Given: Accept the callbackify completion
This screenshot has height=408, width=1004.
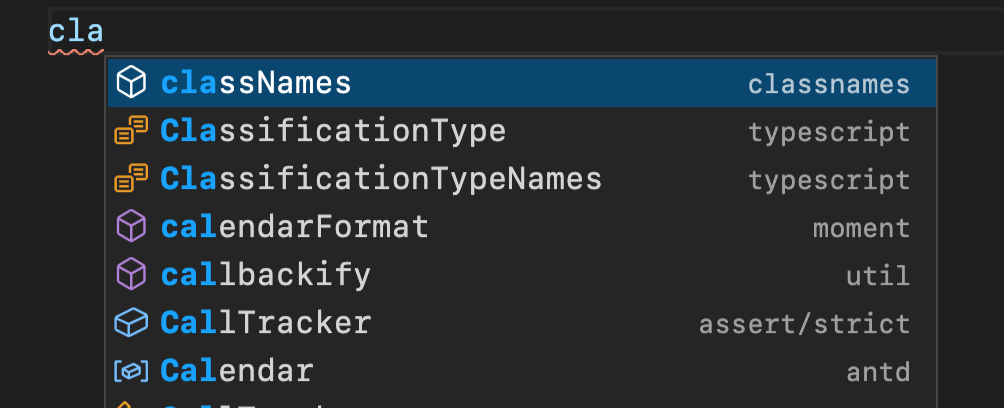Looking at the screenshot, I should [x=265, y=275].
